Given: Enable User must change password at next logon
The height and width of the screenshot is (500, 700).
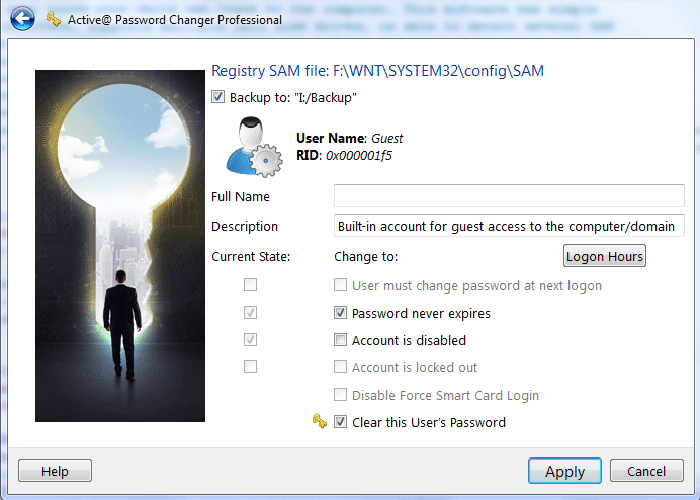Looking at the screenshot, I should pos(340,285).
